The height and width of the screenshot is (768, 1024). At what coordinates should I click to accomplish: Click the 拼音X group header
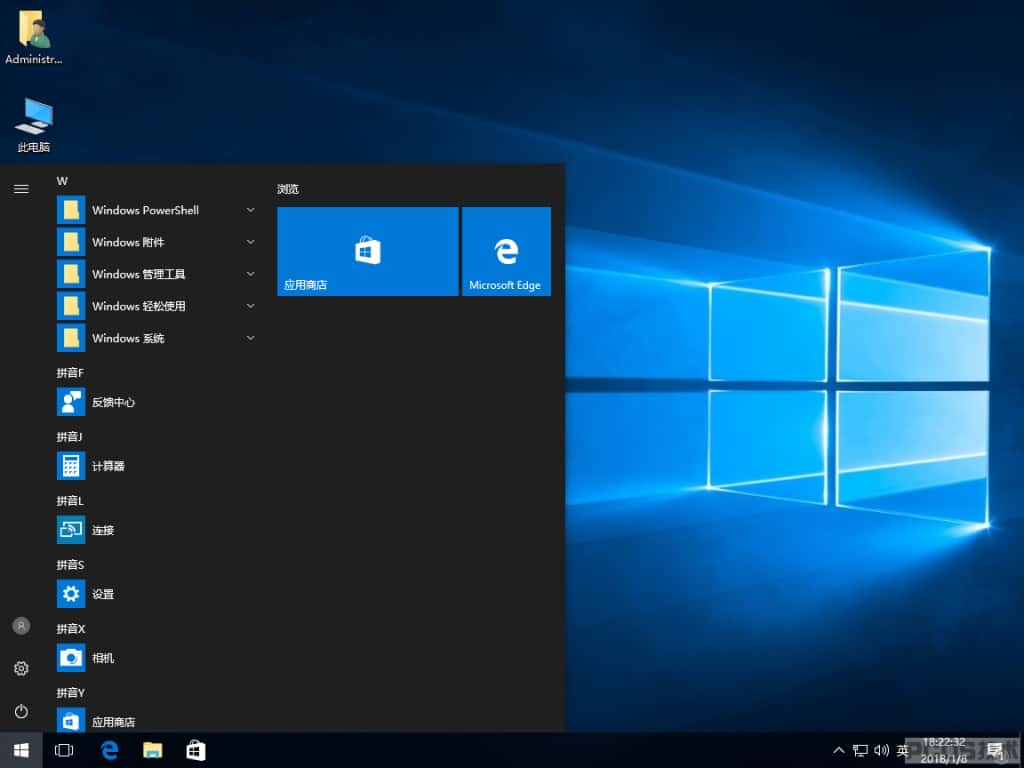[x=71, y=629]
